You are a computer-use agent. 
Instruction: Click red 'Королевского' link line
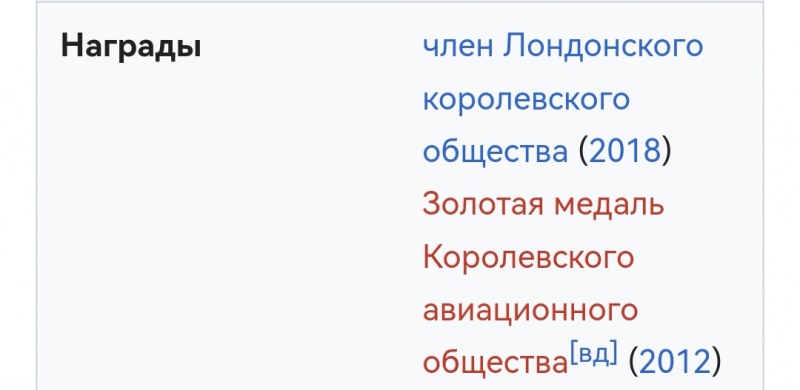pos(528,257)
